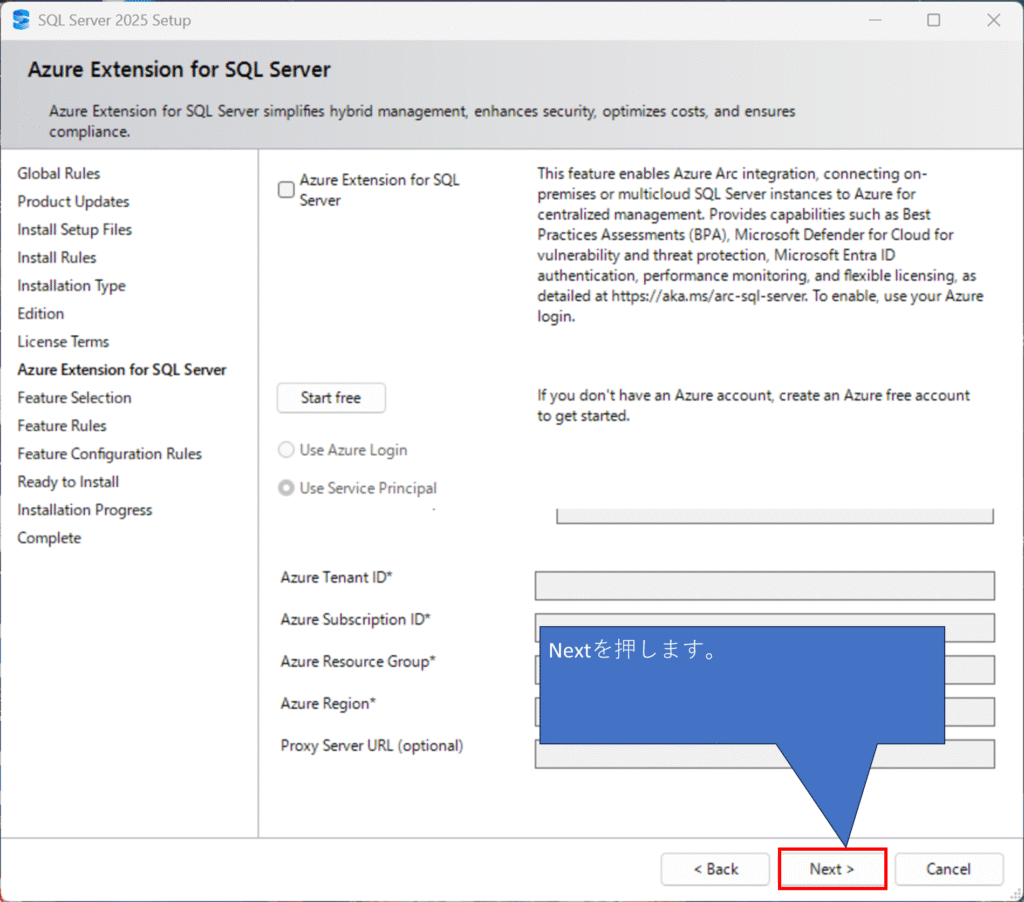This screenshot has height=902, width=1024.
Task: Select the Feature Rules step
Action: [x=62, y=426]
